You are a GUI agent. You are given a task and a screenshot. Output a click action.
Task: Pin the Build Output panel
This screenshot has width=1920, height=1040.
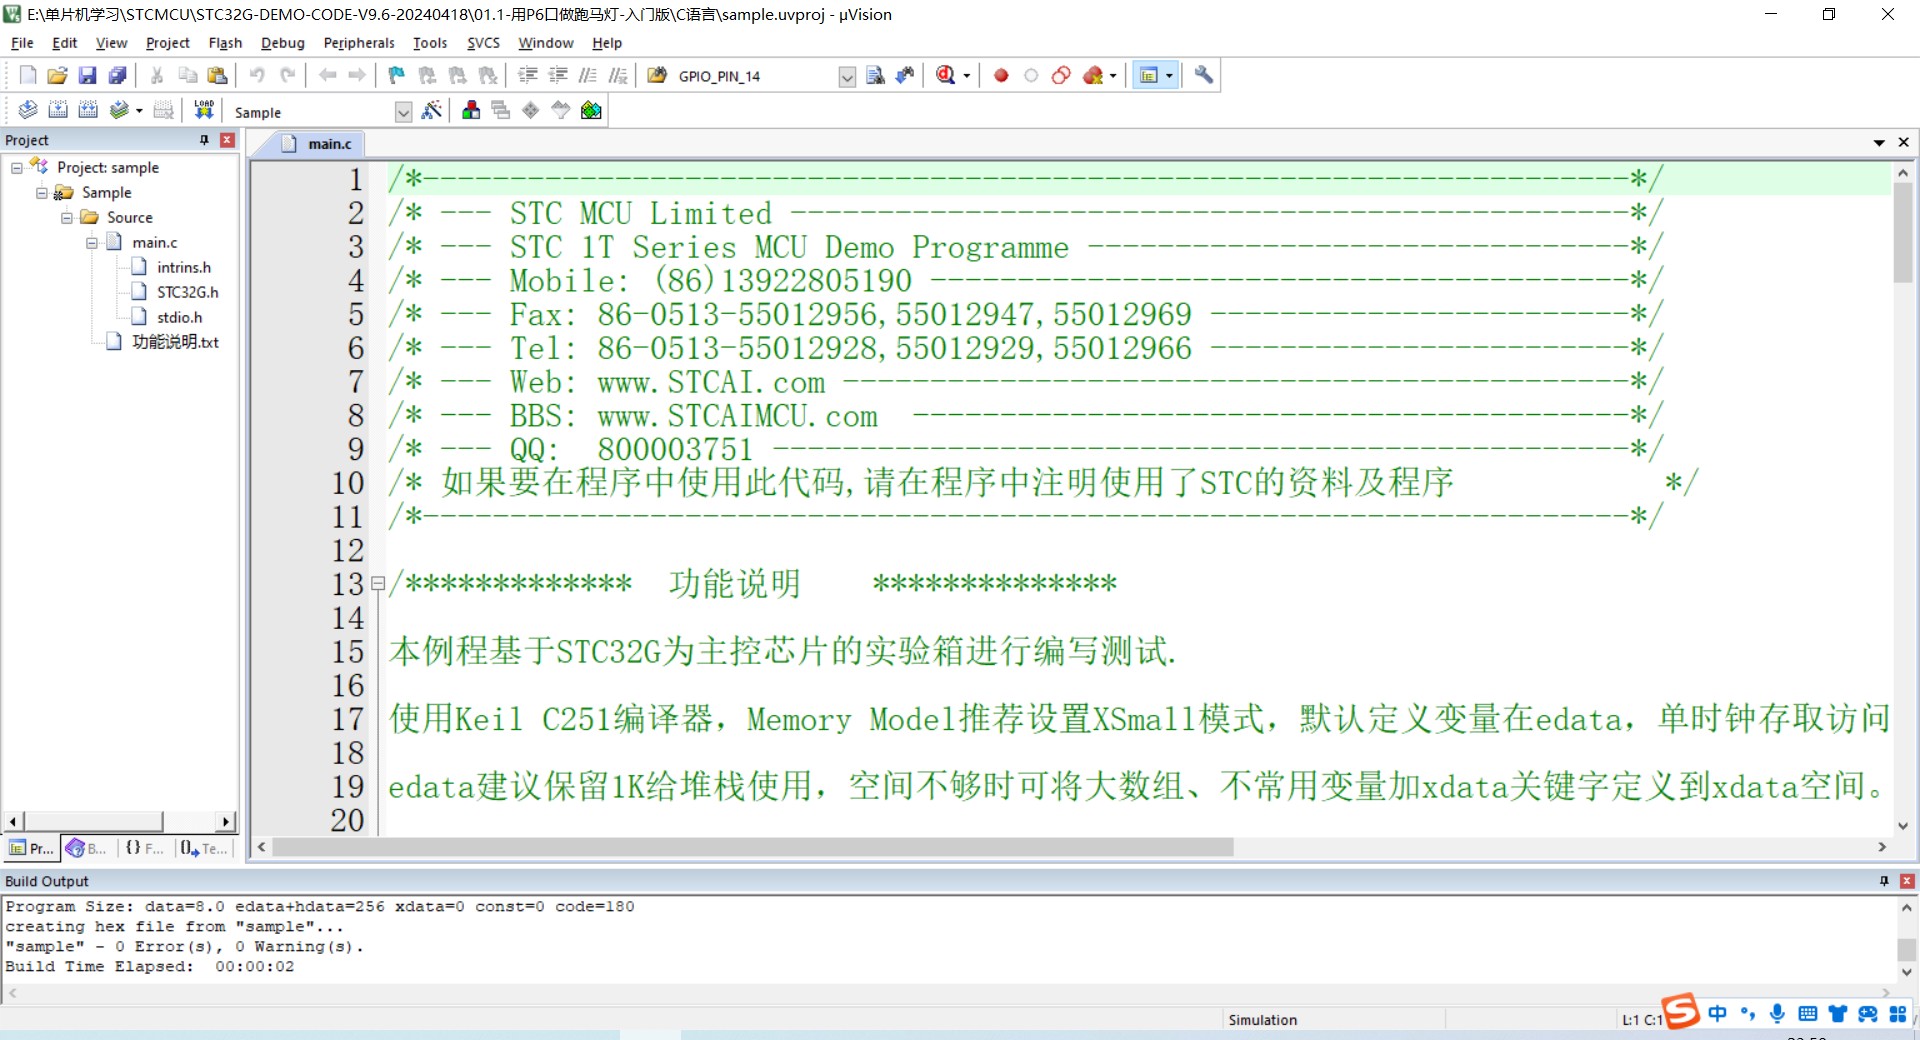1884,881
